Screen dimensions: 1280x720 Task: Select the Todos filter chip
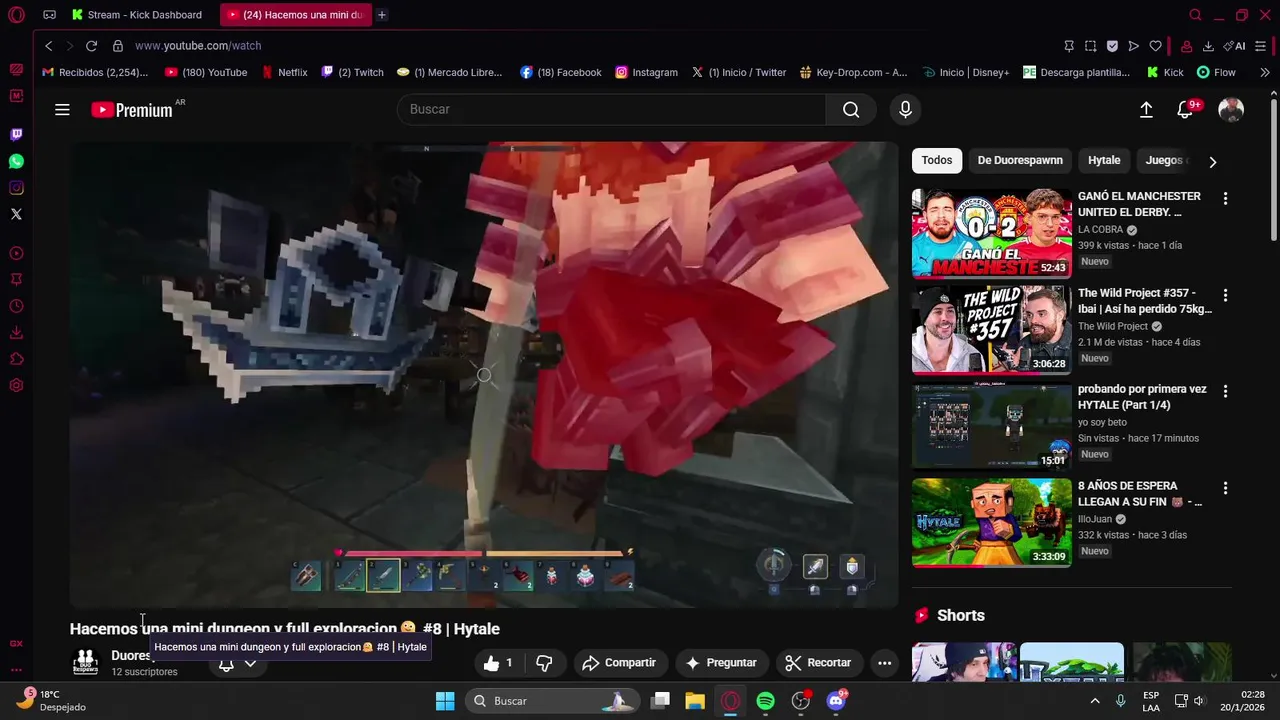coord(937,161)
